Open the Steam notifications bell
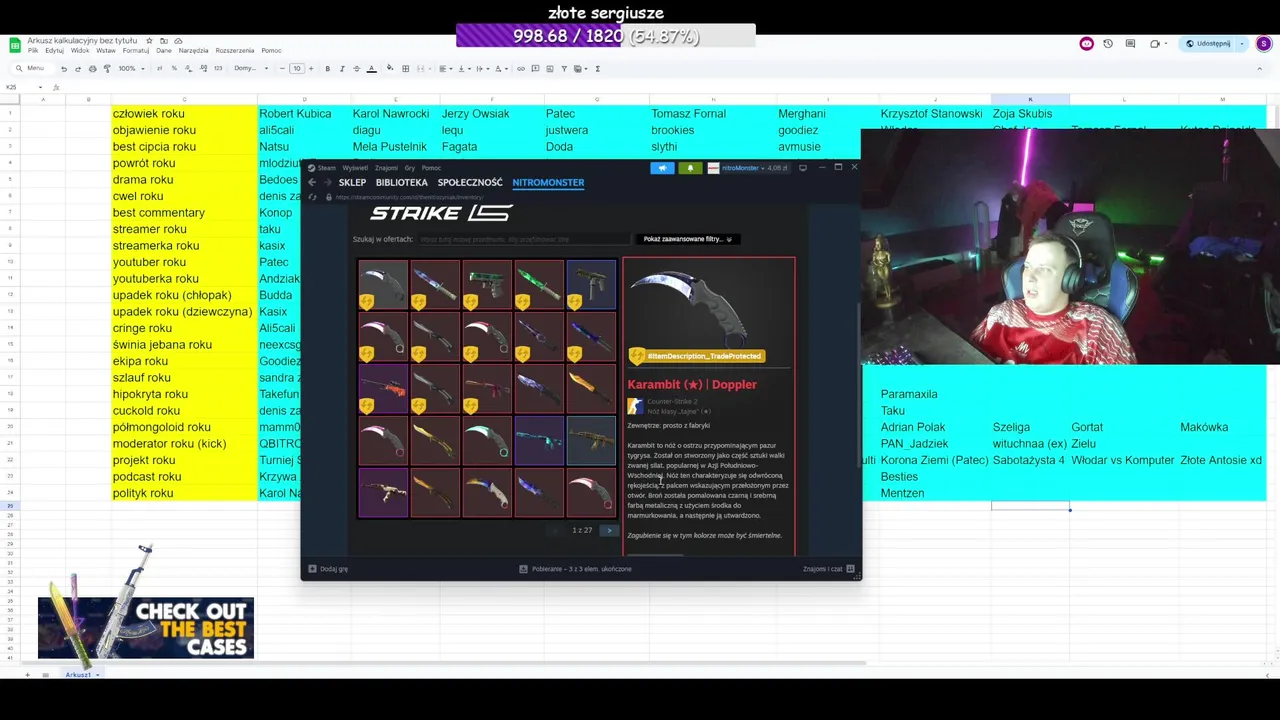 690,168
